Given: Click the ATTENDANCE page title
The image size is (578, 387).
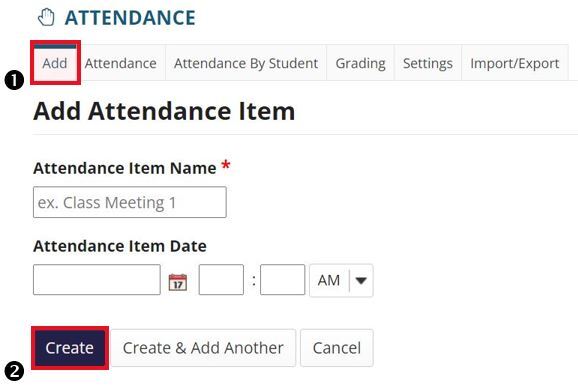Looking at the screenshot, I should (130, 18).
